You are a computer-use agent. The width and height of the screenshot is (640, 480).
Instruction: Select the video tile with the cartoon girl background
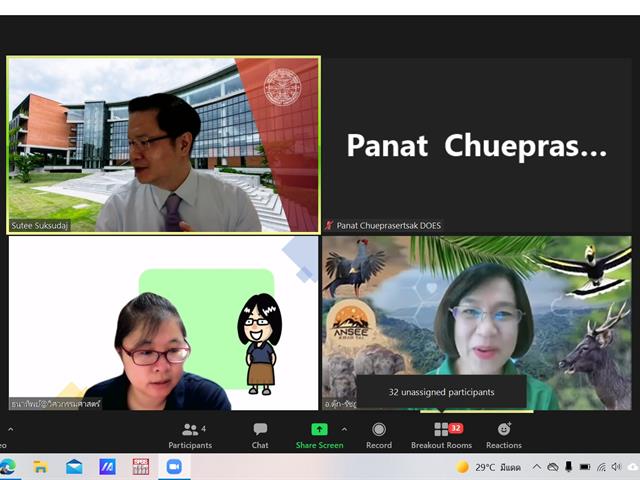(163, 323)
